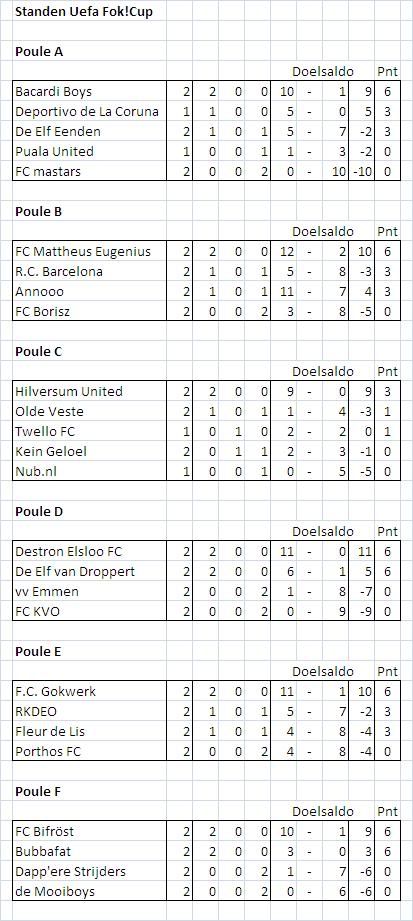Click the Poule C heading cell
This screenshot has width=413, height=921.
(39, 351)
